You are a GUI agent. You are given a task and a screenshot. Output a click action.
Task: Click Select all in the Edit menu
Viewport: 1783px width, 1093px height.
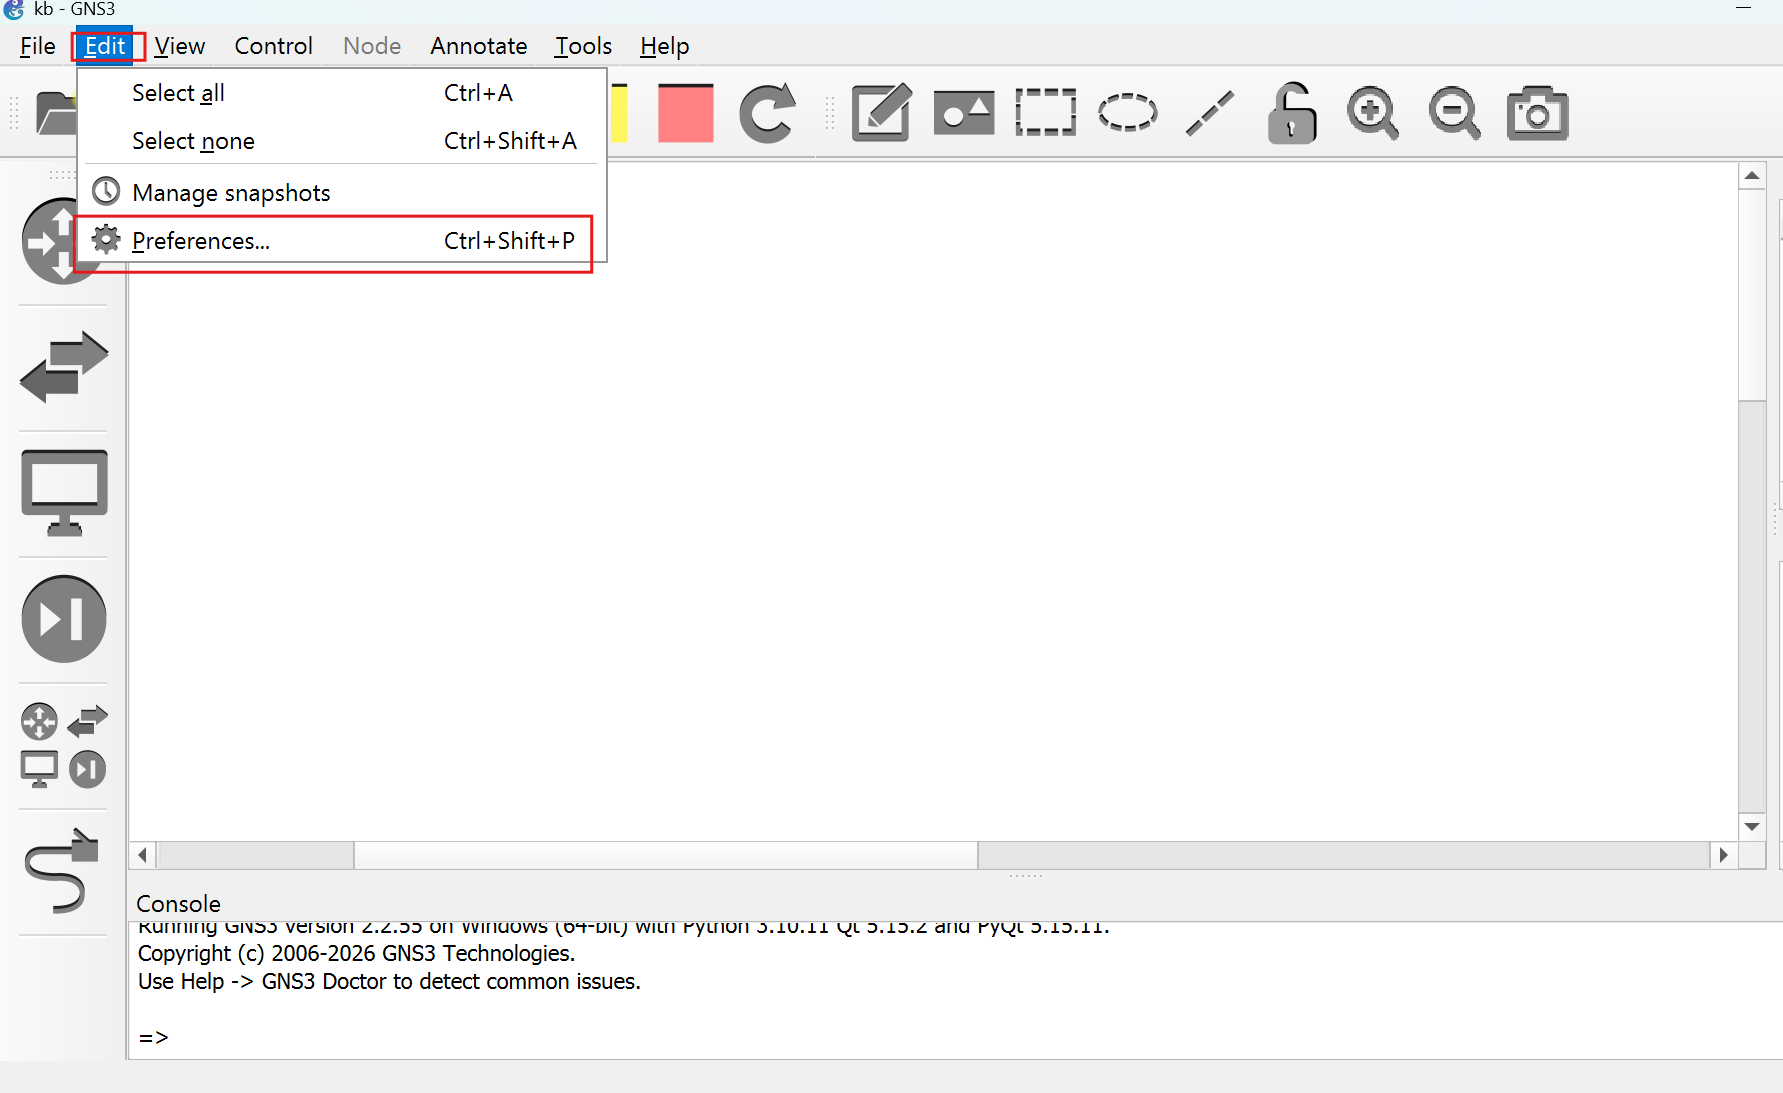178,93
